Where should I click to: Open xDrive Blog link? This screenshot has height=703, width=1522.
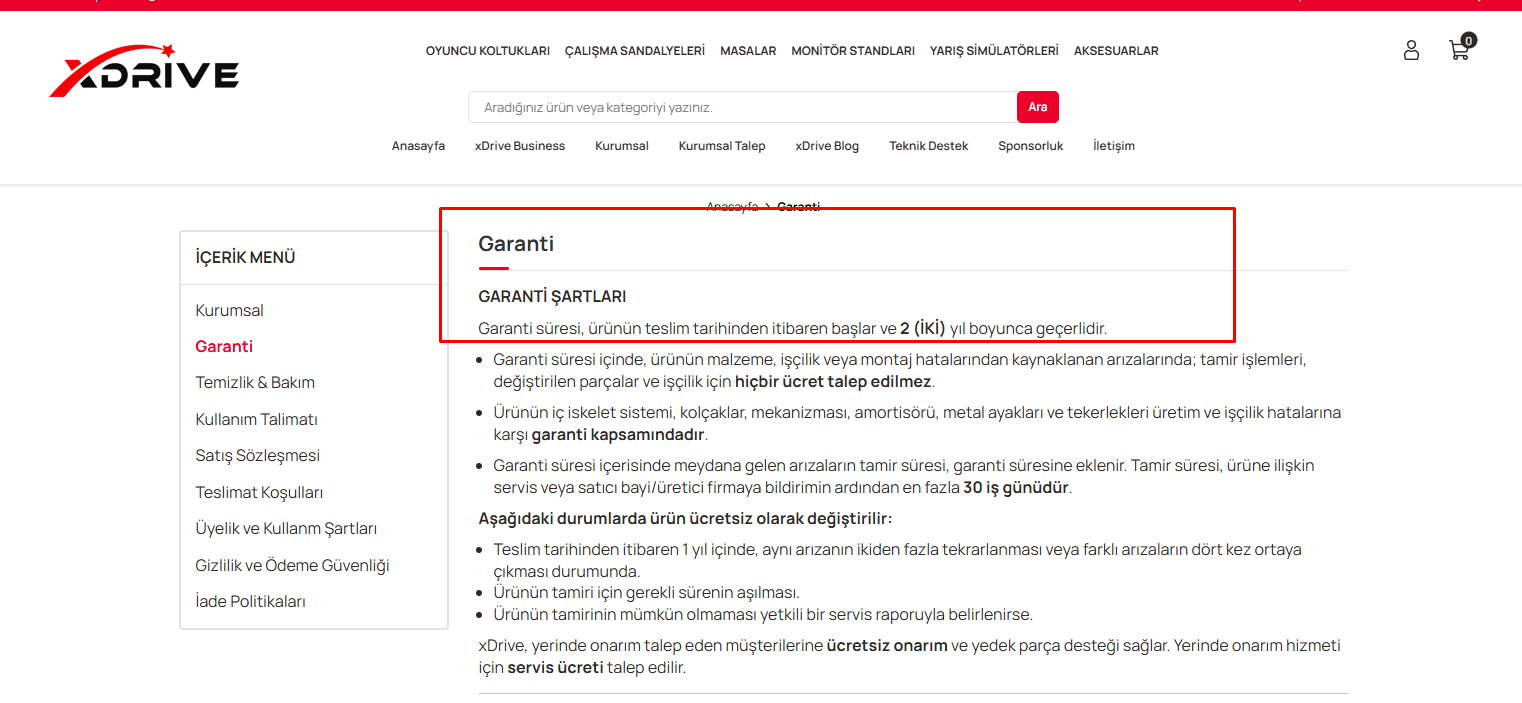coord(827,146)
